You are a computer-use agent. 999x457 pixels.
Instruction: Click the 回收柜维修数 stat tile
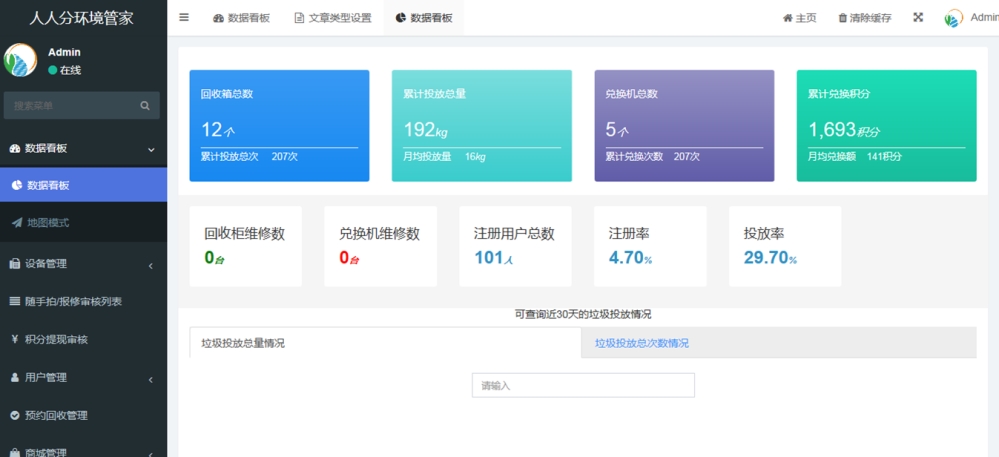(246, 246)
